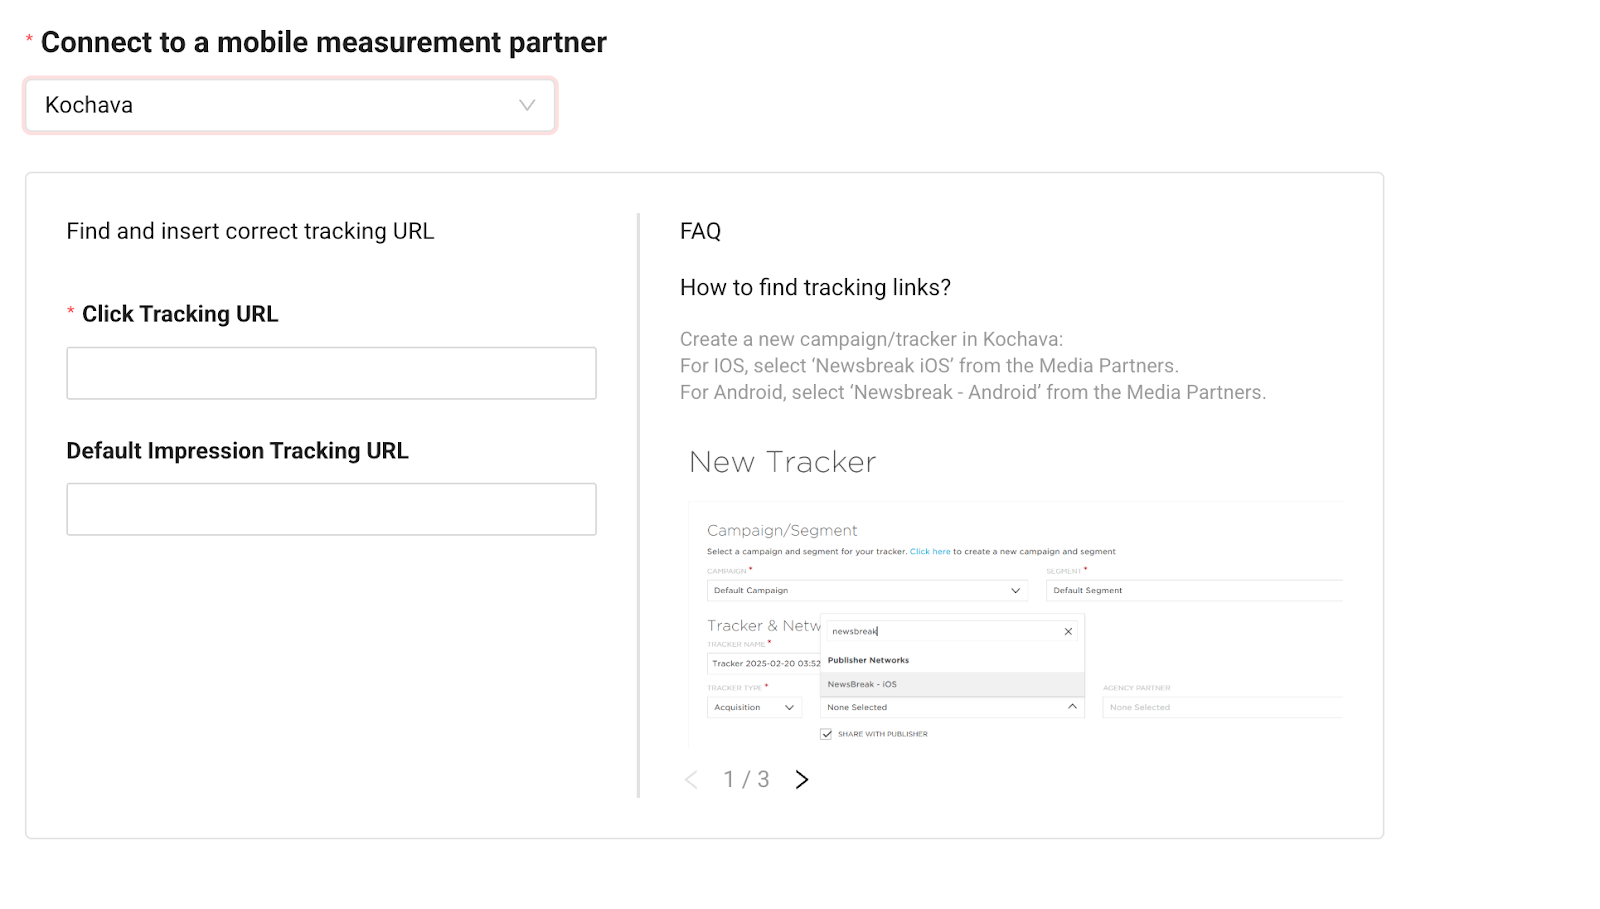Click the FAQ heading text
This screenshot has height=909, width=1600.
(x=700, y=231)
